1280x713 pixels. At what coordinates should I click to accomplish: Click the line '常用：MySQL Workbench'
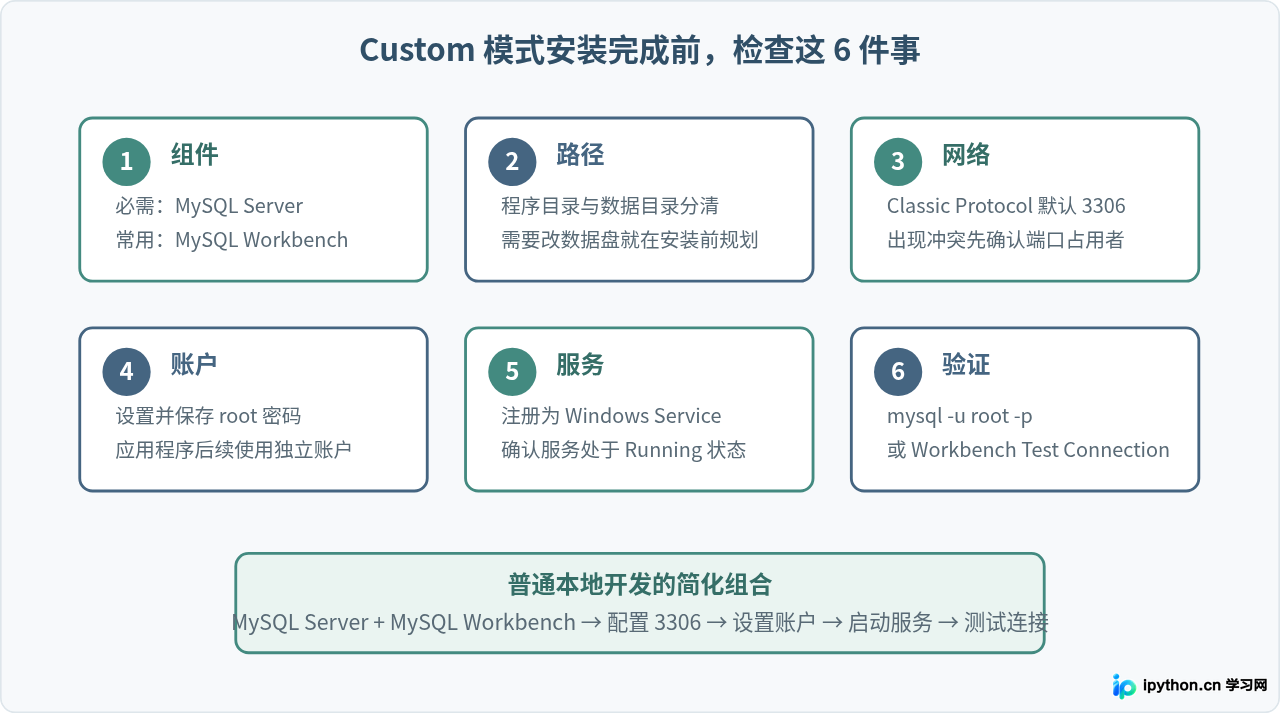click(x=232, y=240)
